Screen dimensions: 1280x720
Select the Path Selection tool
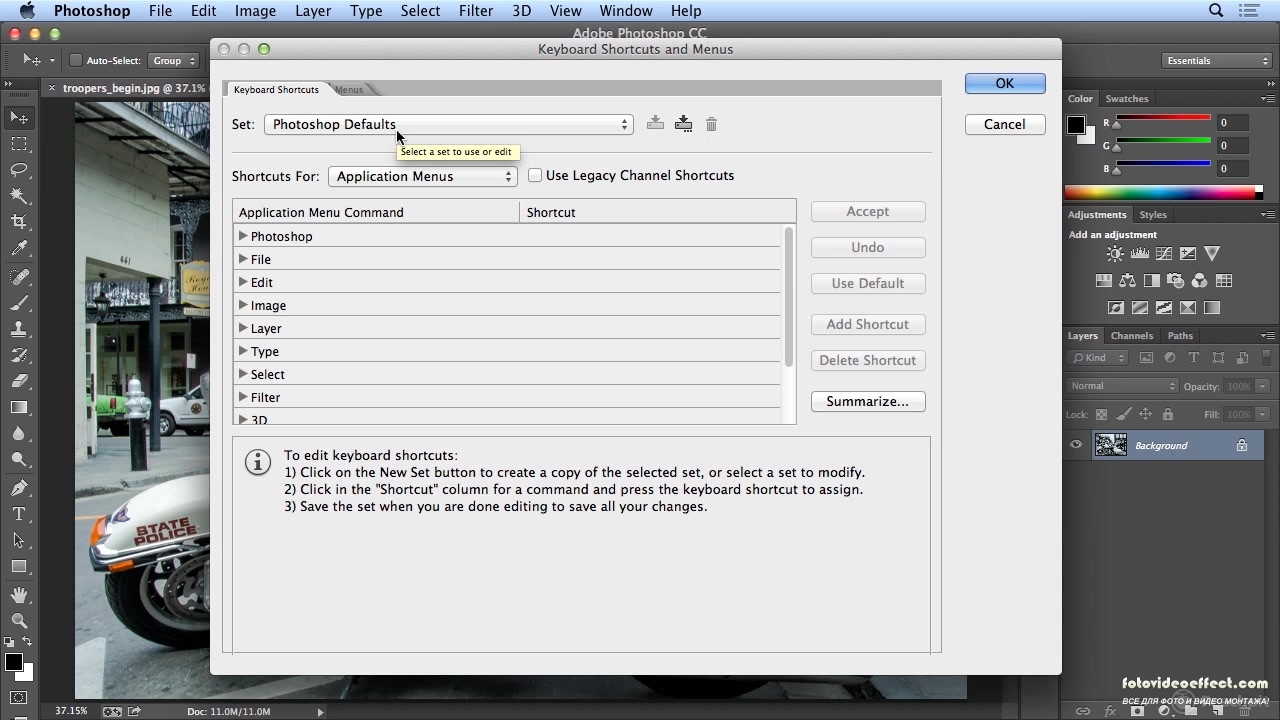point(19,540)
